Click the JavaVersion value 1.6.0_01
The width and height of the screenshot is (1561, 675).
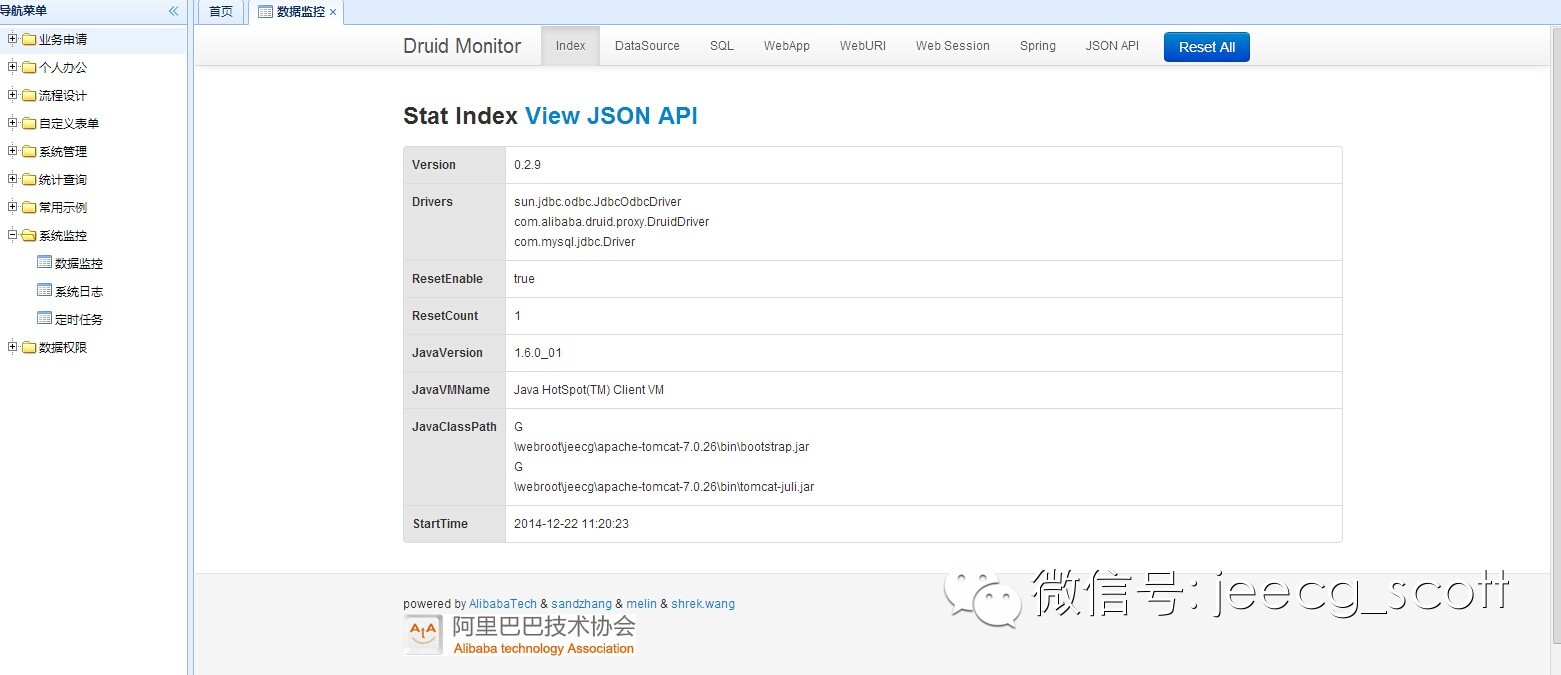tap(537, 353)
